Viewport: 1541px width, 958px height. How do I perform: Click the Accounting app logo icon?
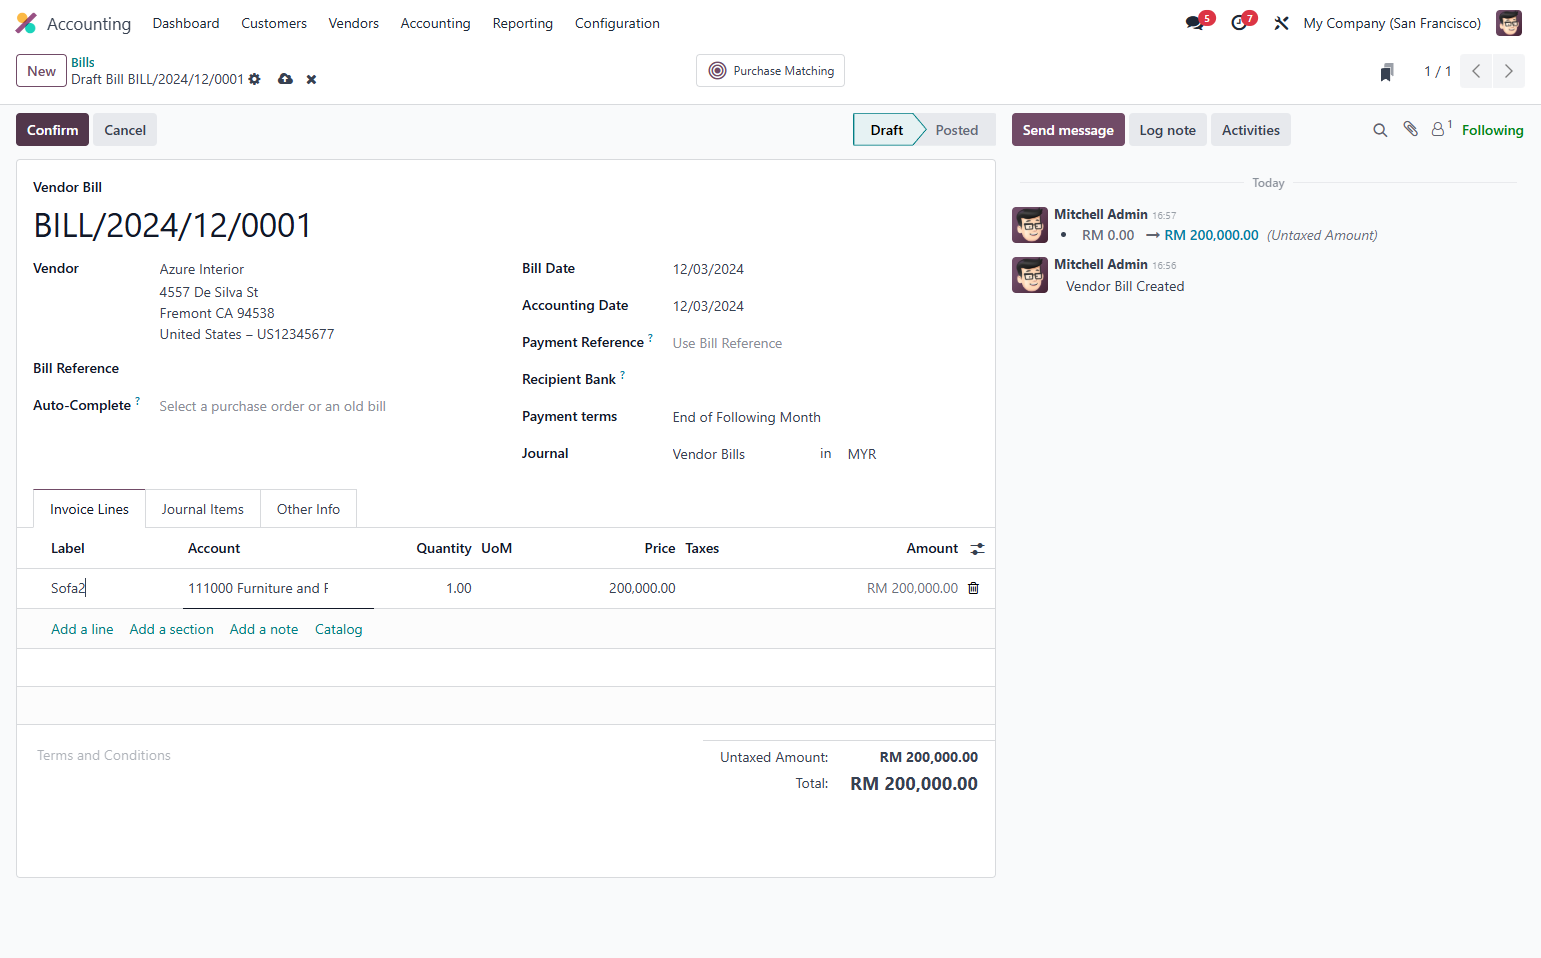(26, 23)
